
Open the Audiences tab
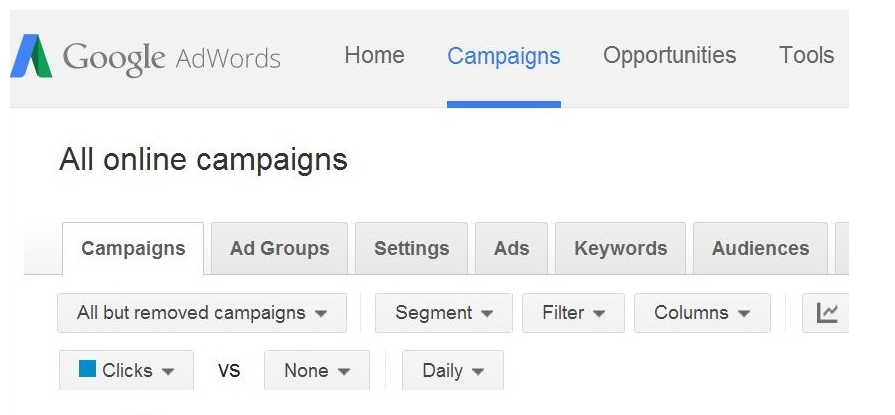tap(760, 249)
